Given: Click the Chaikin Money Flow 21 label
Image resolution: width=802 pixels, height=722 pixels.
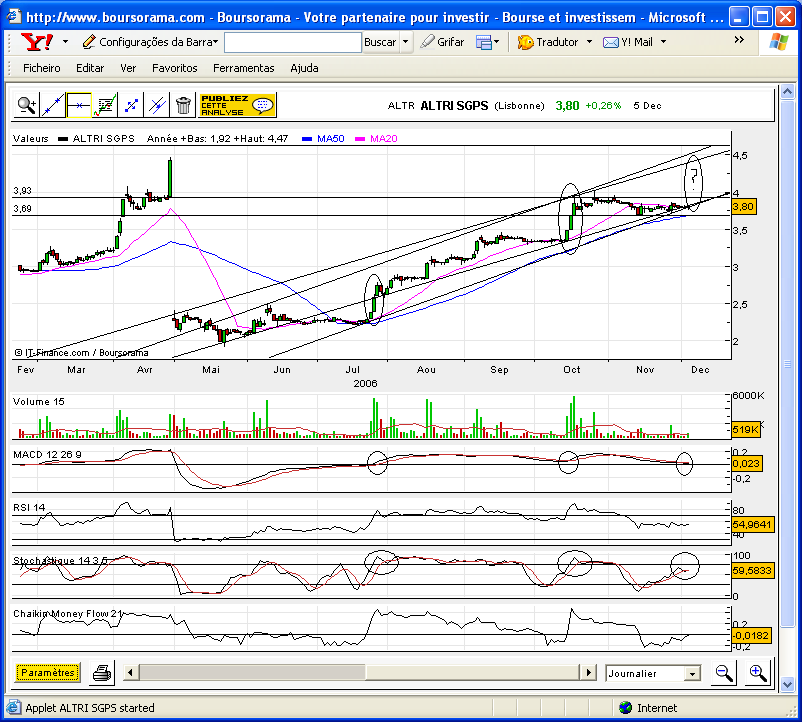Looking at the screenshot, I should click(68, 614).
